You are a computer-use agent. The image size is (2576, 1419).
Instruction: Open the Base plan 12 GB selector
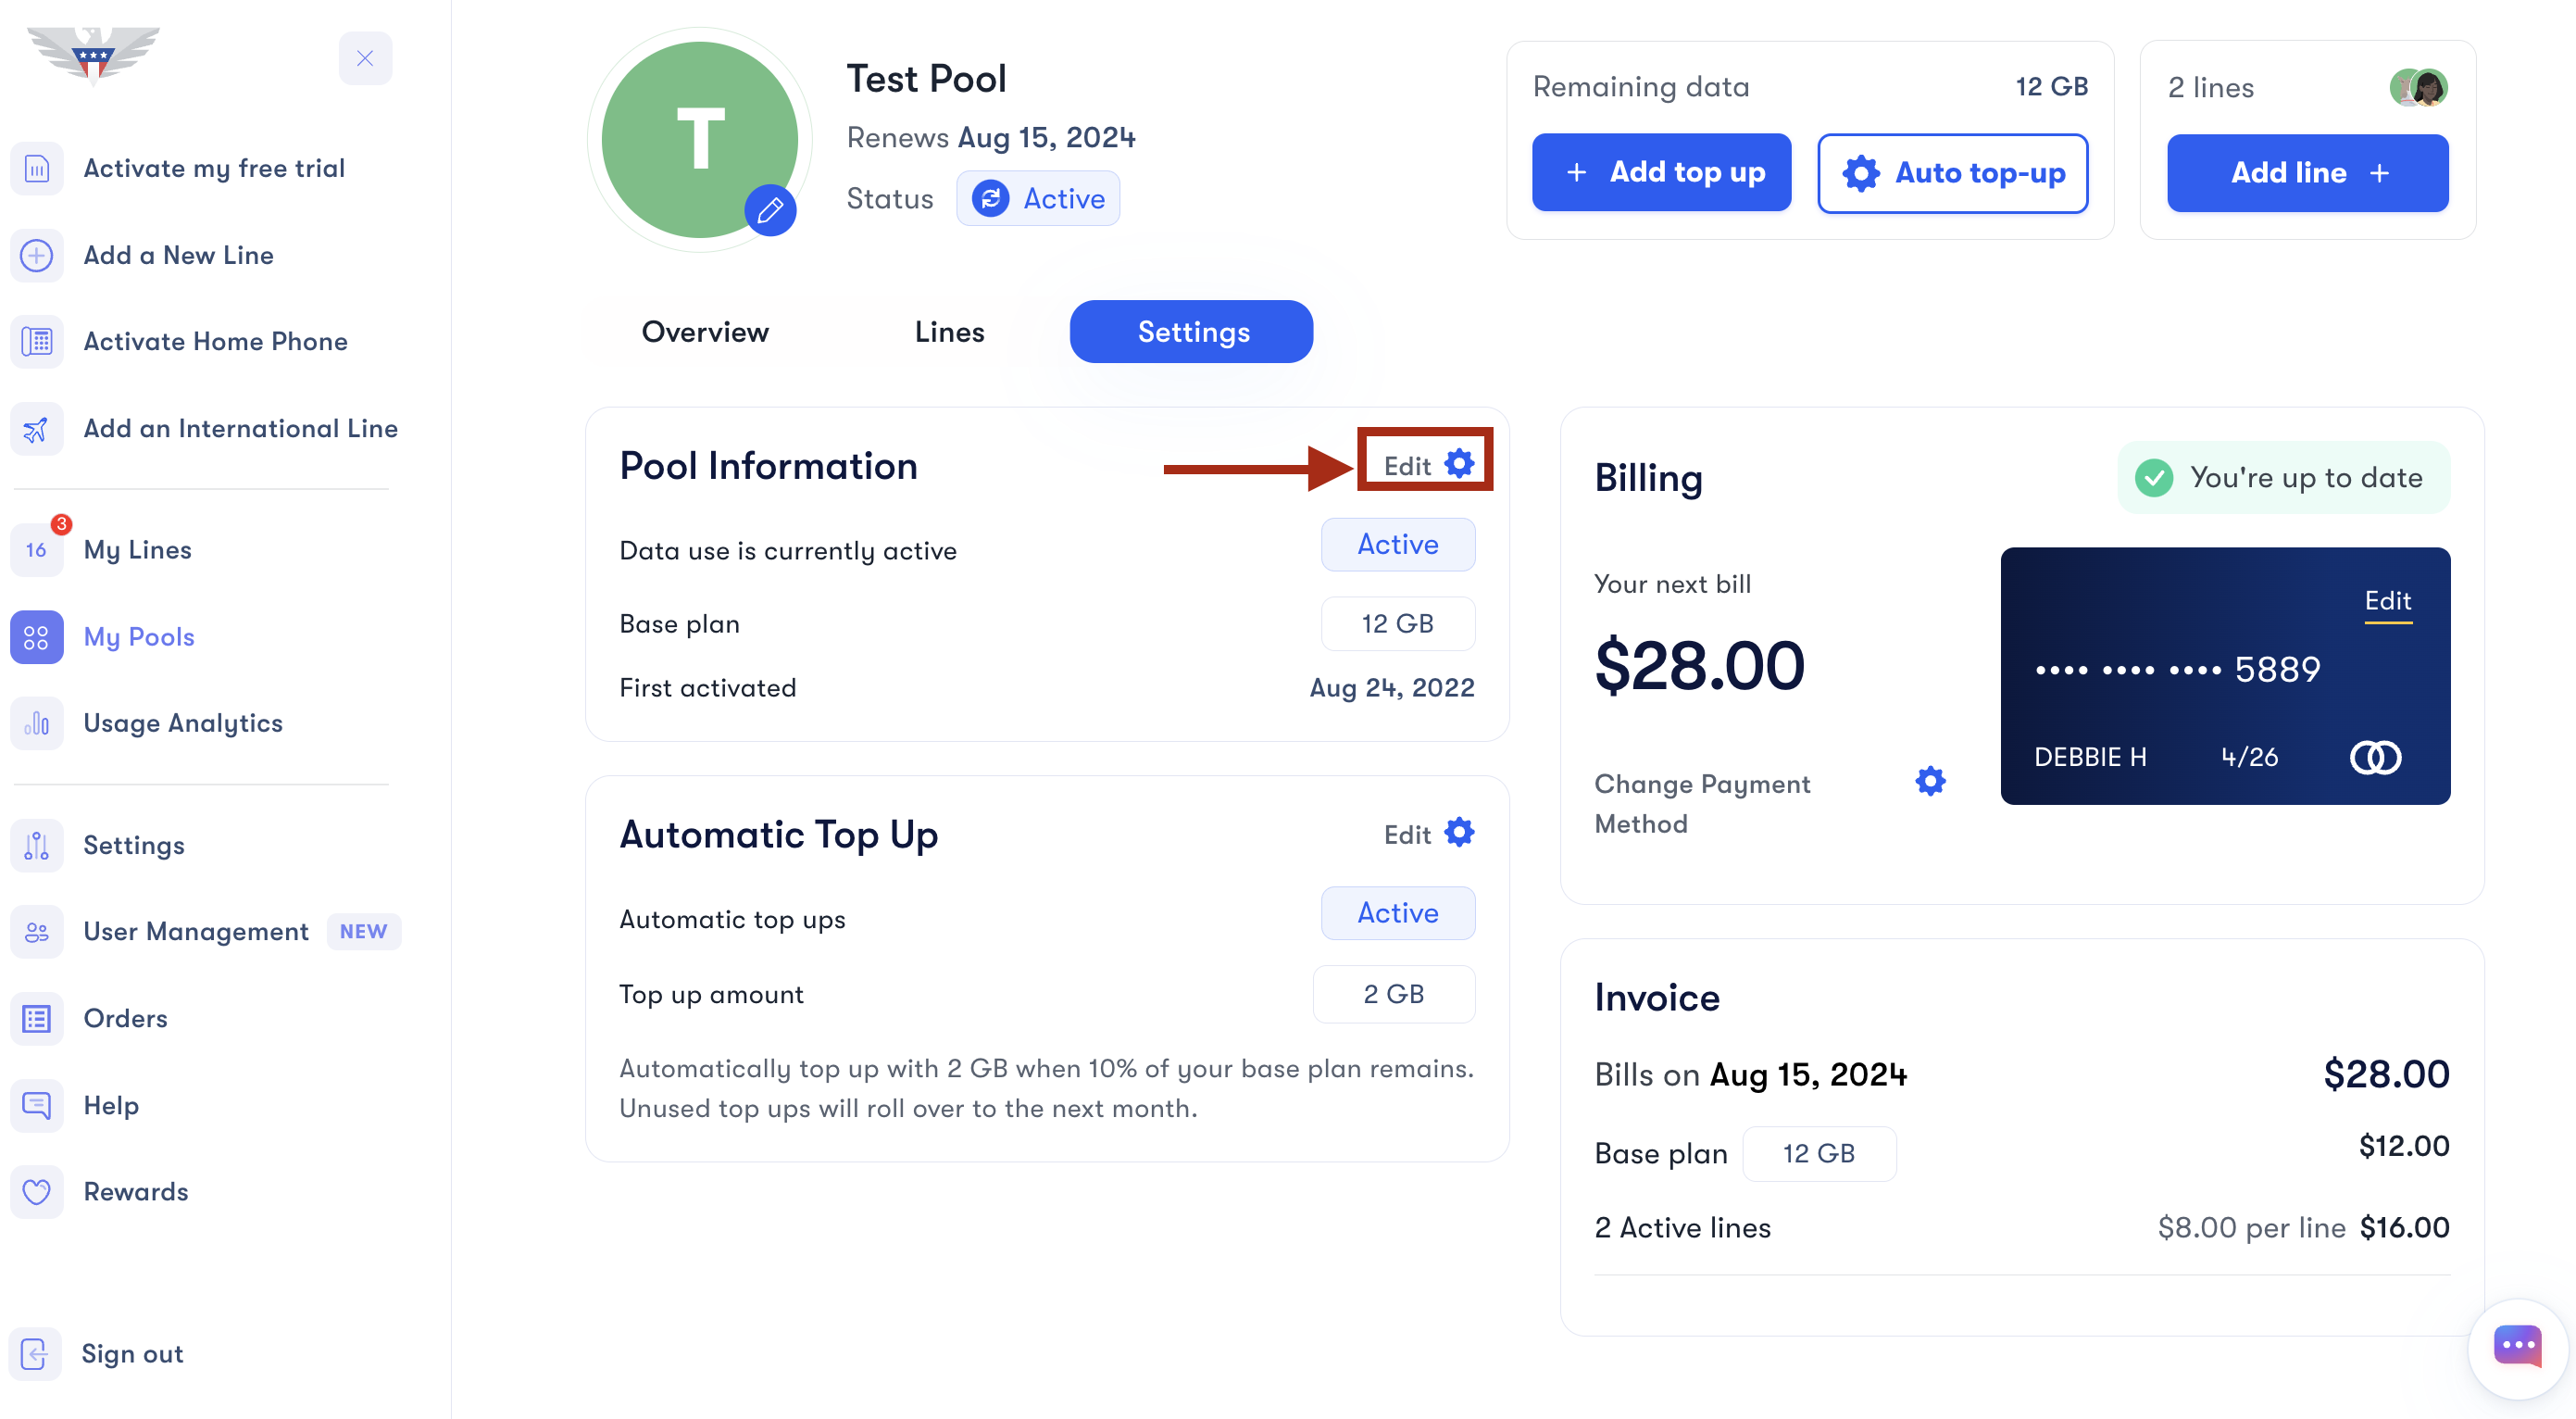pyautogui.click(x=1398, y=623)
